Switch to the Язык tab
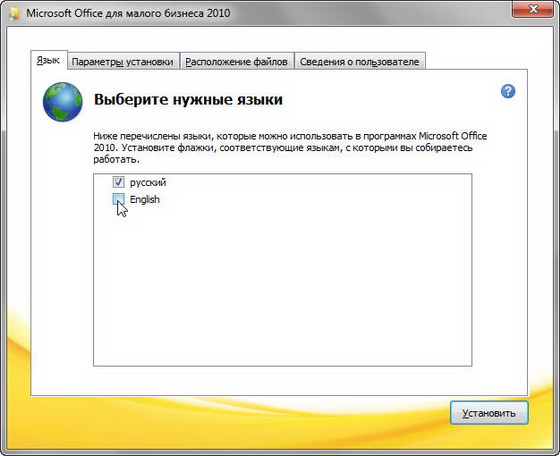The height and width of the screenshot is (456, 560). 48,60
